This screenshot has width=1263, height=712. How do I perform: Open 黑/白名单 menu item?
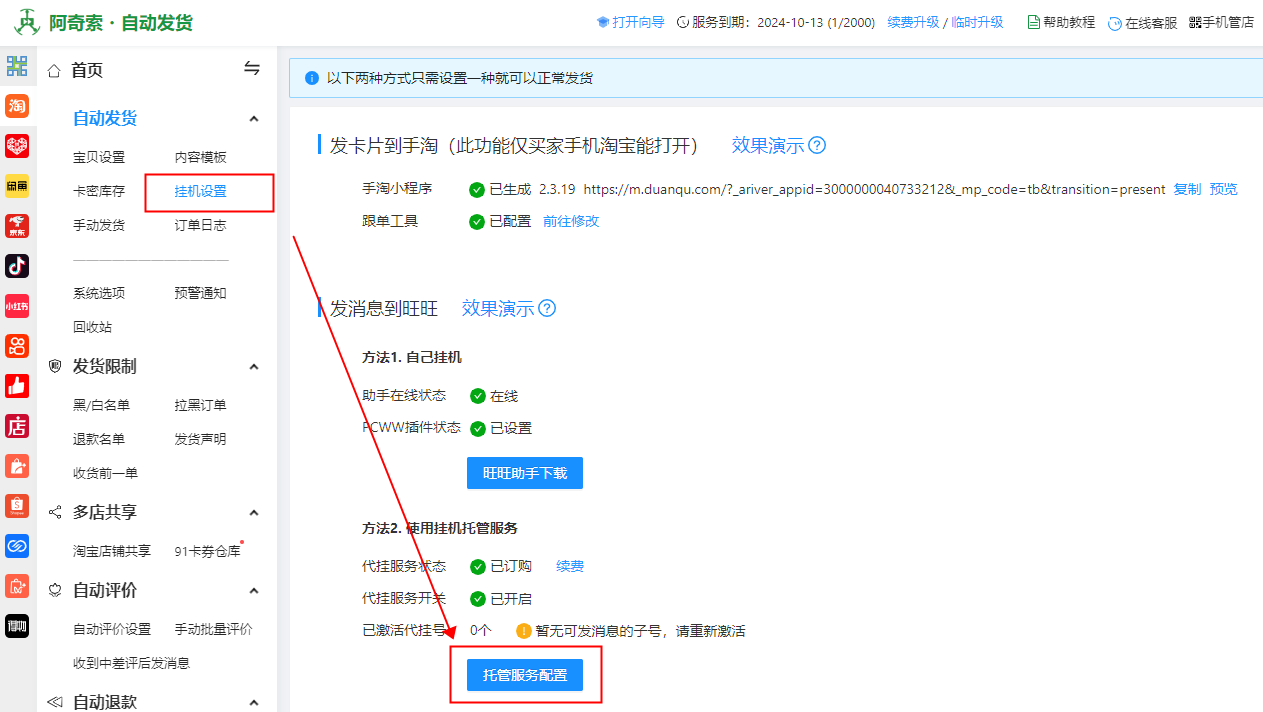coord(101,405)
